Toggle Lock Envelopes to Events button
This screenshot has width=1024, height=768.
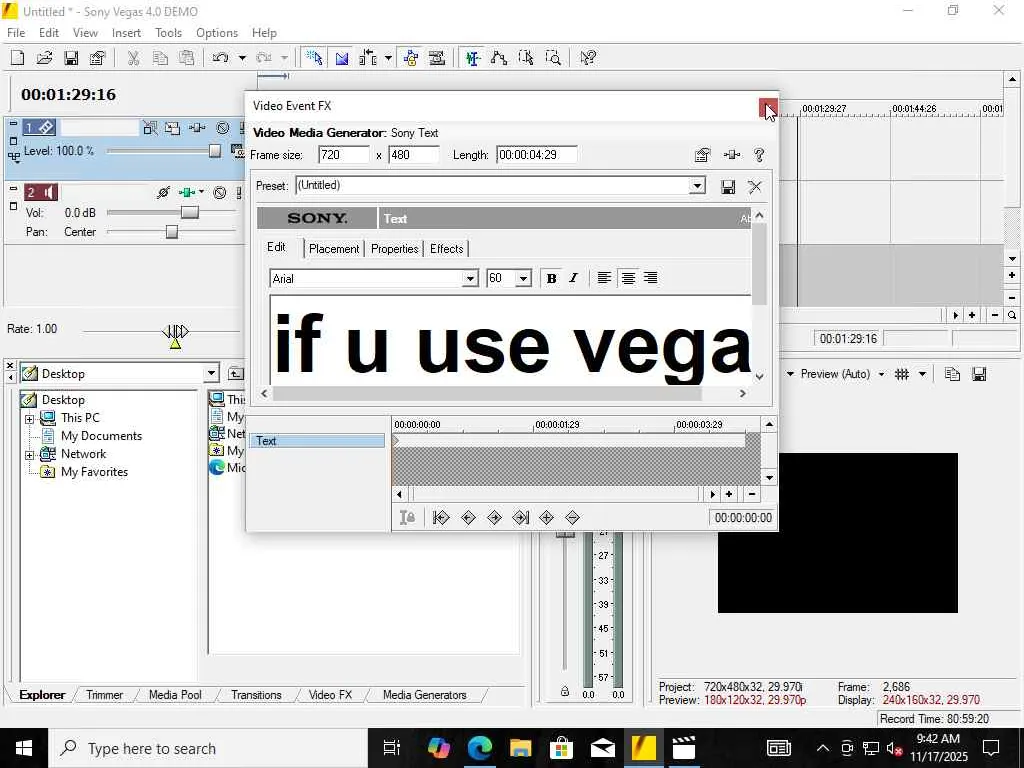(411, 58)
